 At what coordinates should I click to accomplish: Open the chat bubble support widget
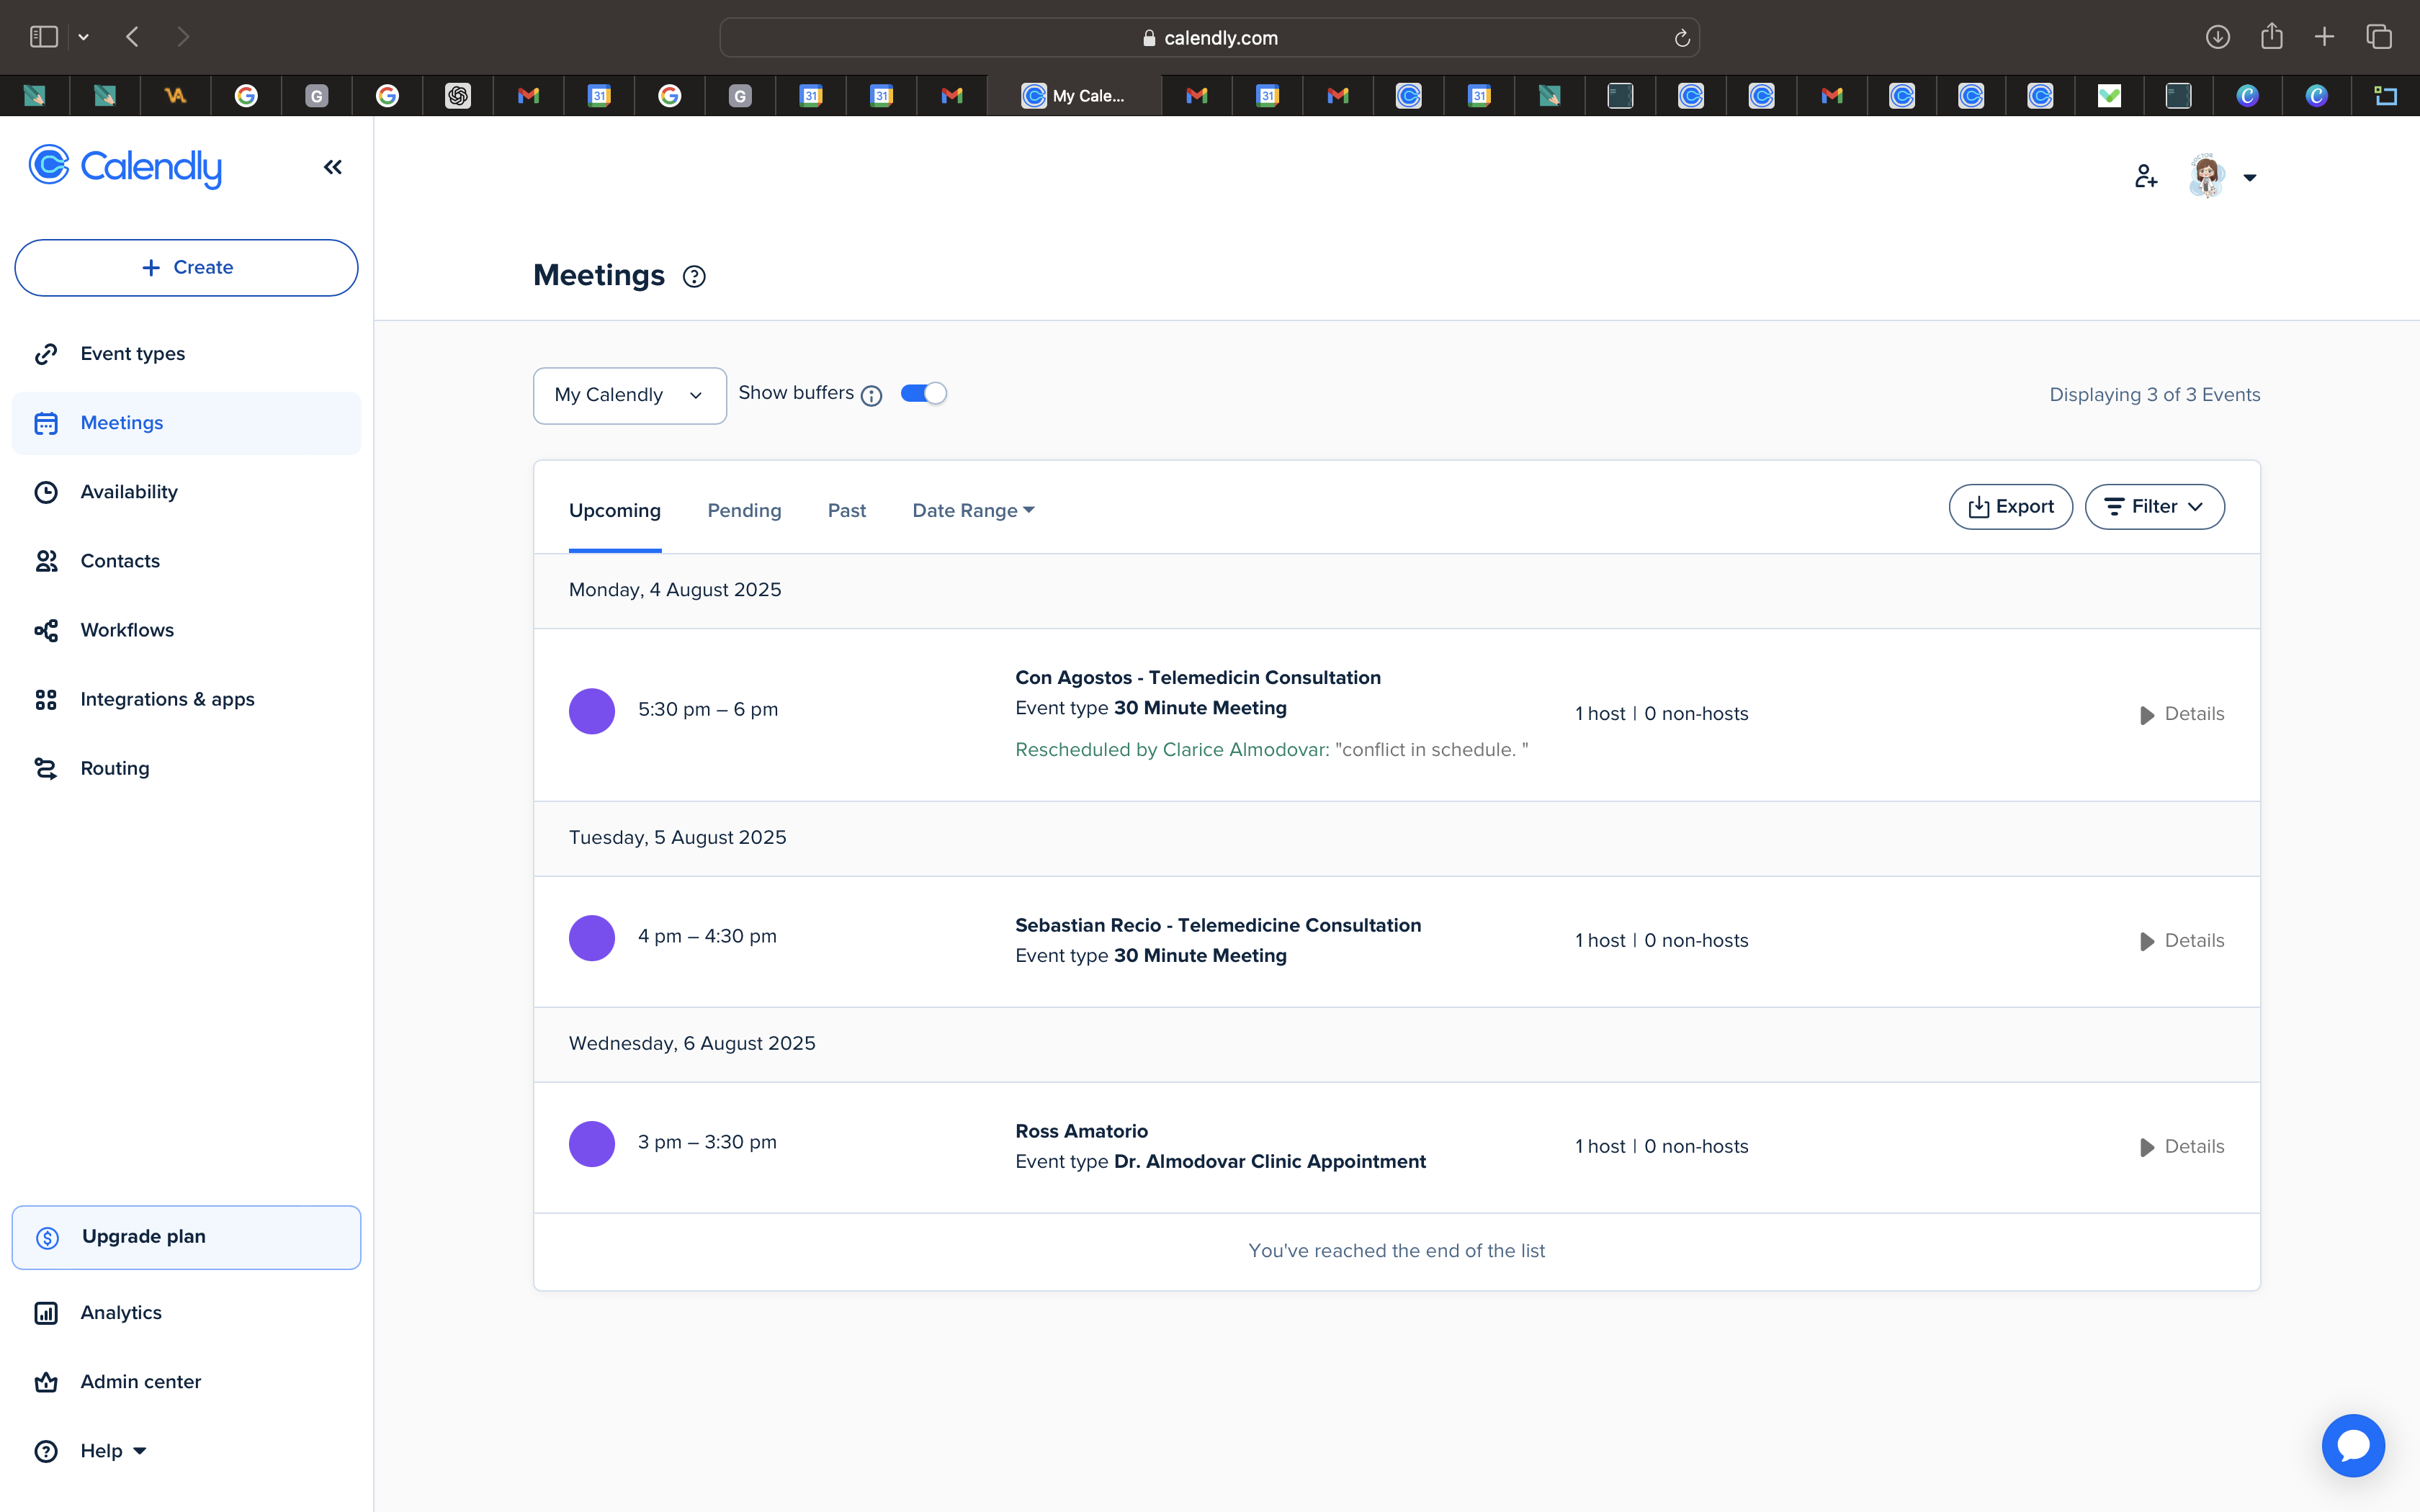point(2353,1445)
